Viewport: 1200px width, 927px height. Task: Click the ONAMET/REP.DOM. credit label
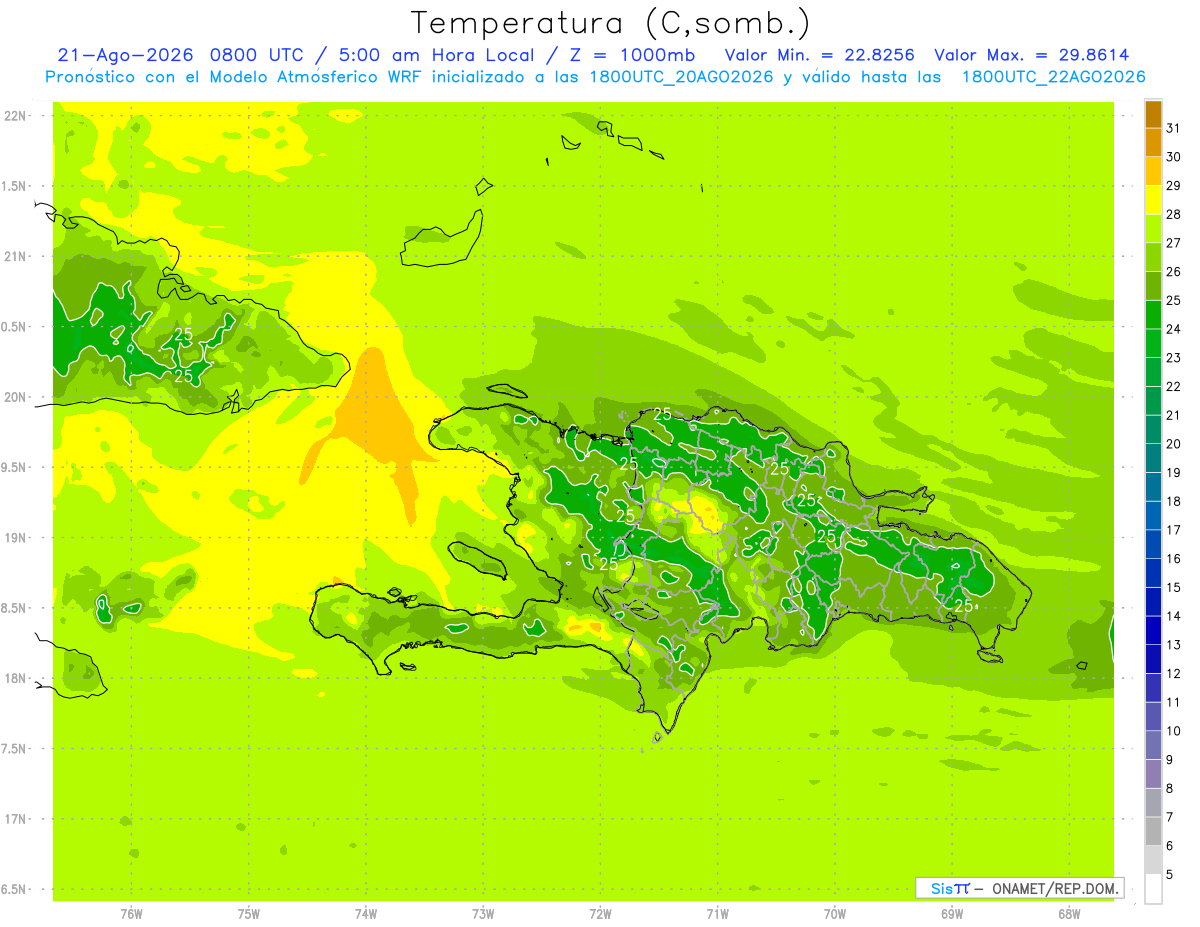[1055, 888]
